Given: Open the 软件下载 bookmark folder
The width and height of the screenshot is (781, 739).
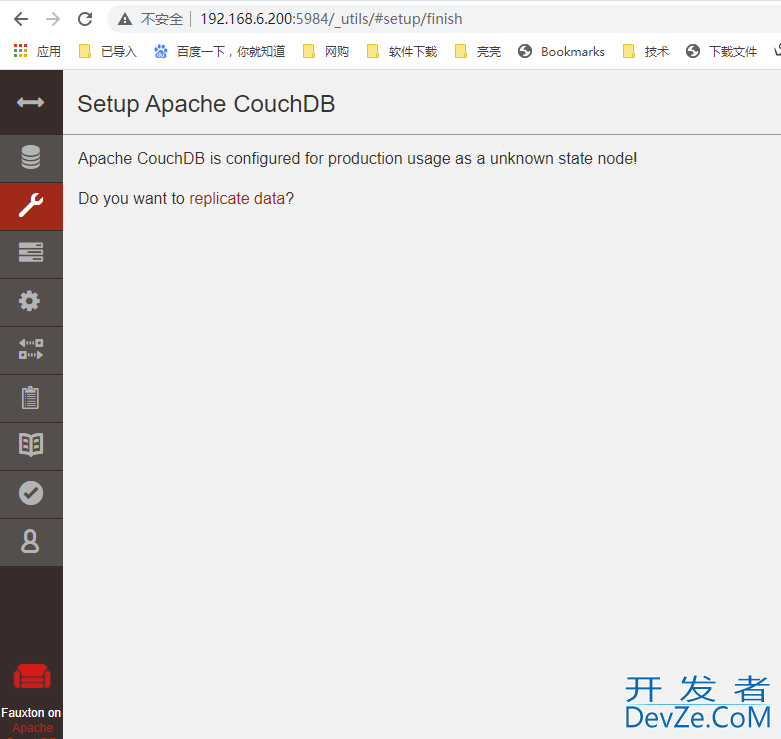Looking at the screenshot, I should (402, 51).
